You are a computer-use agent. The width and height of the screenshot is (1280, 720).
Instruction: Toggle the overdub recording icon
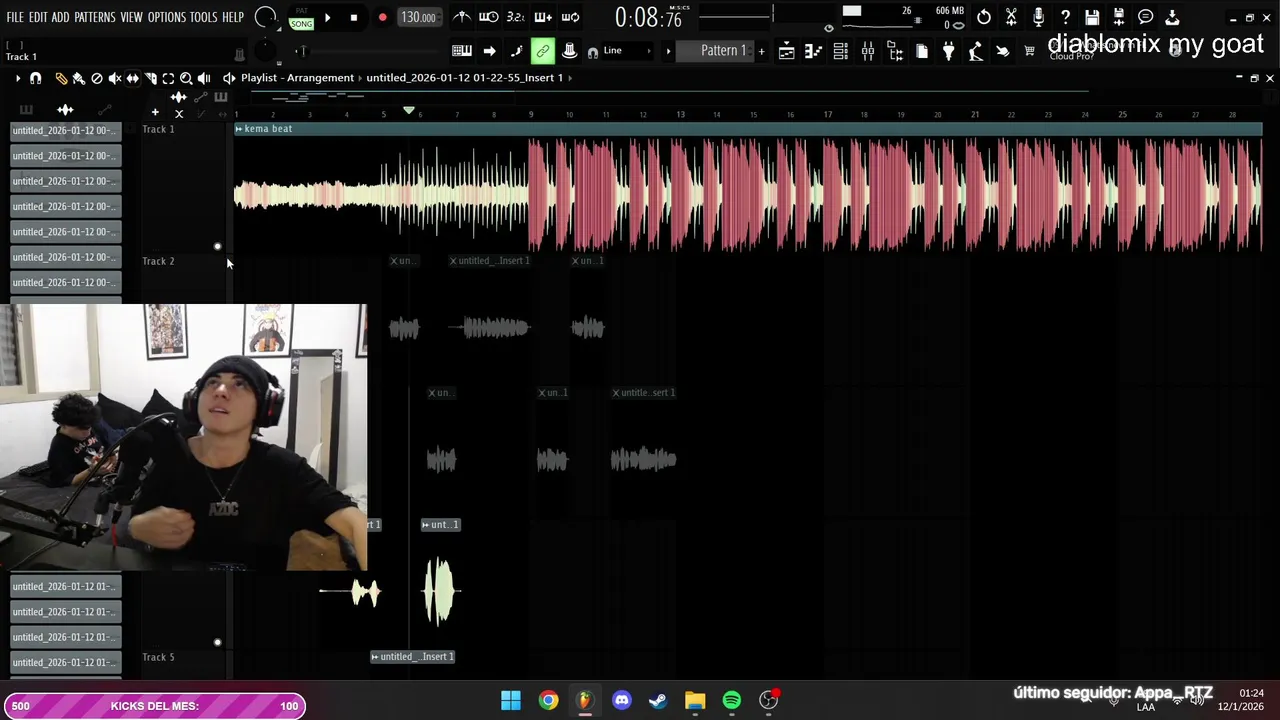[543, 17]
